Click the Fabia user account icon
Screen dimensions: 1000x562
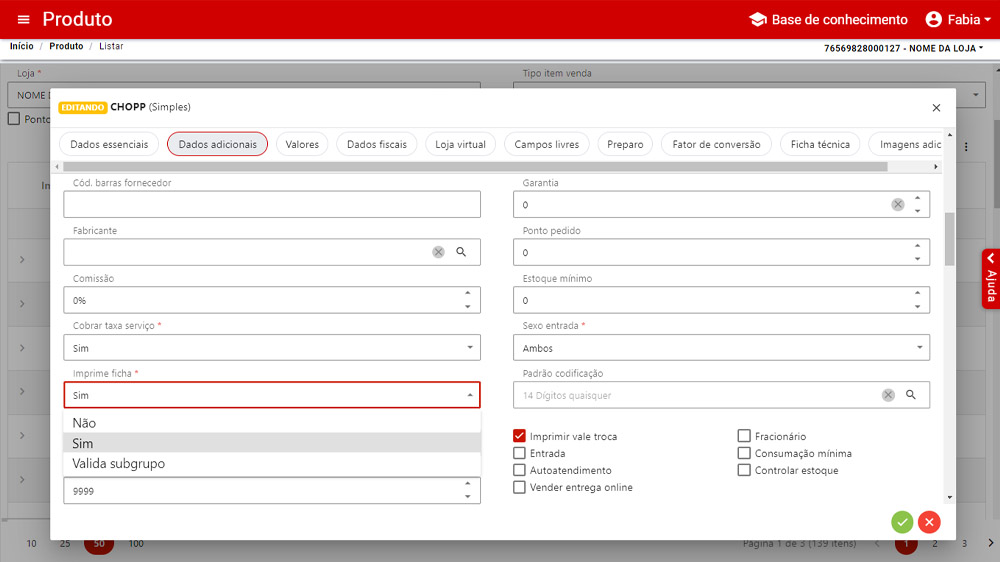pyautogui.click(x=934, y=20)
